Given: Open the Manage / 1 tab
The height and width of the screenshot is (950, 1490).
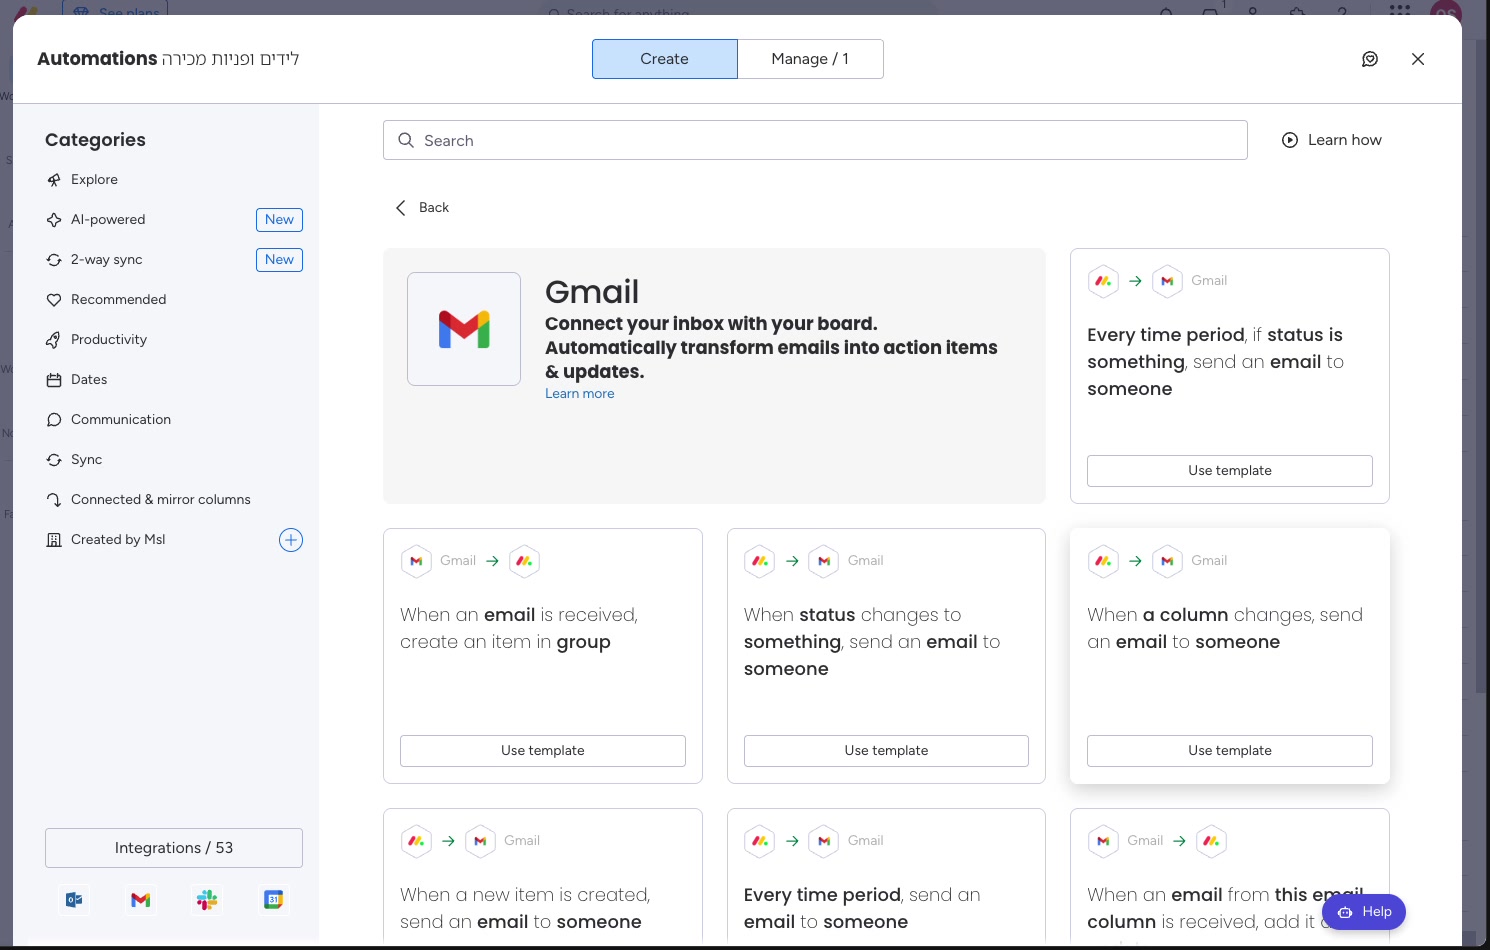Looking at the screenshot, I should [810, 59].
